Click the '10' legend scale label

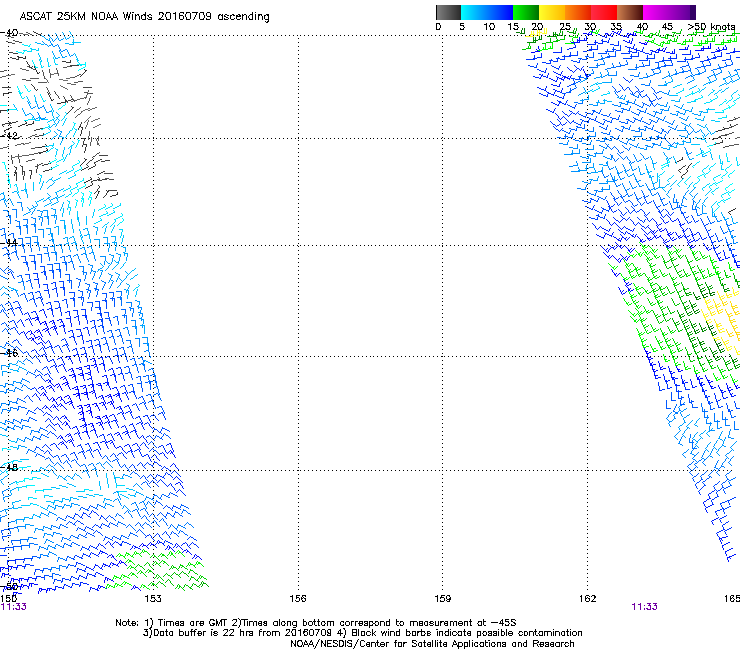[x=489, y=27]
